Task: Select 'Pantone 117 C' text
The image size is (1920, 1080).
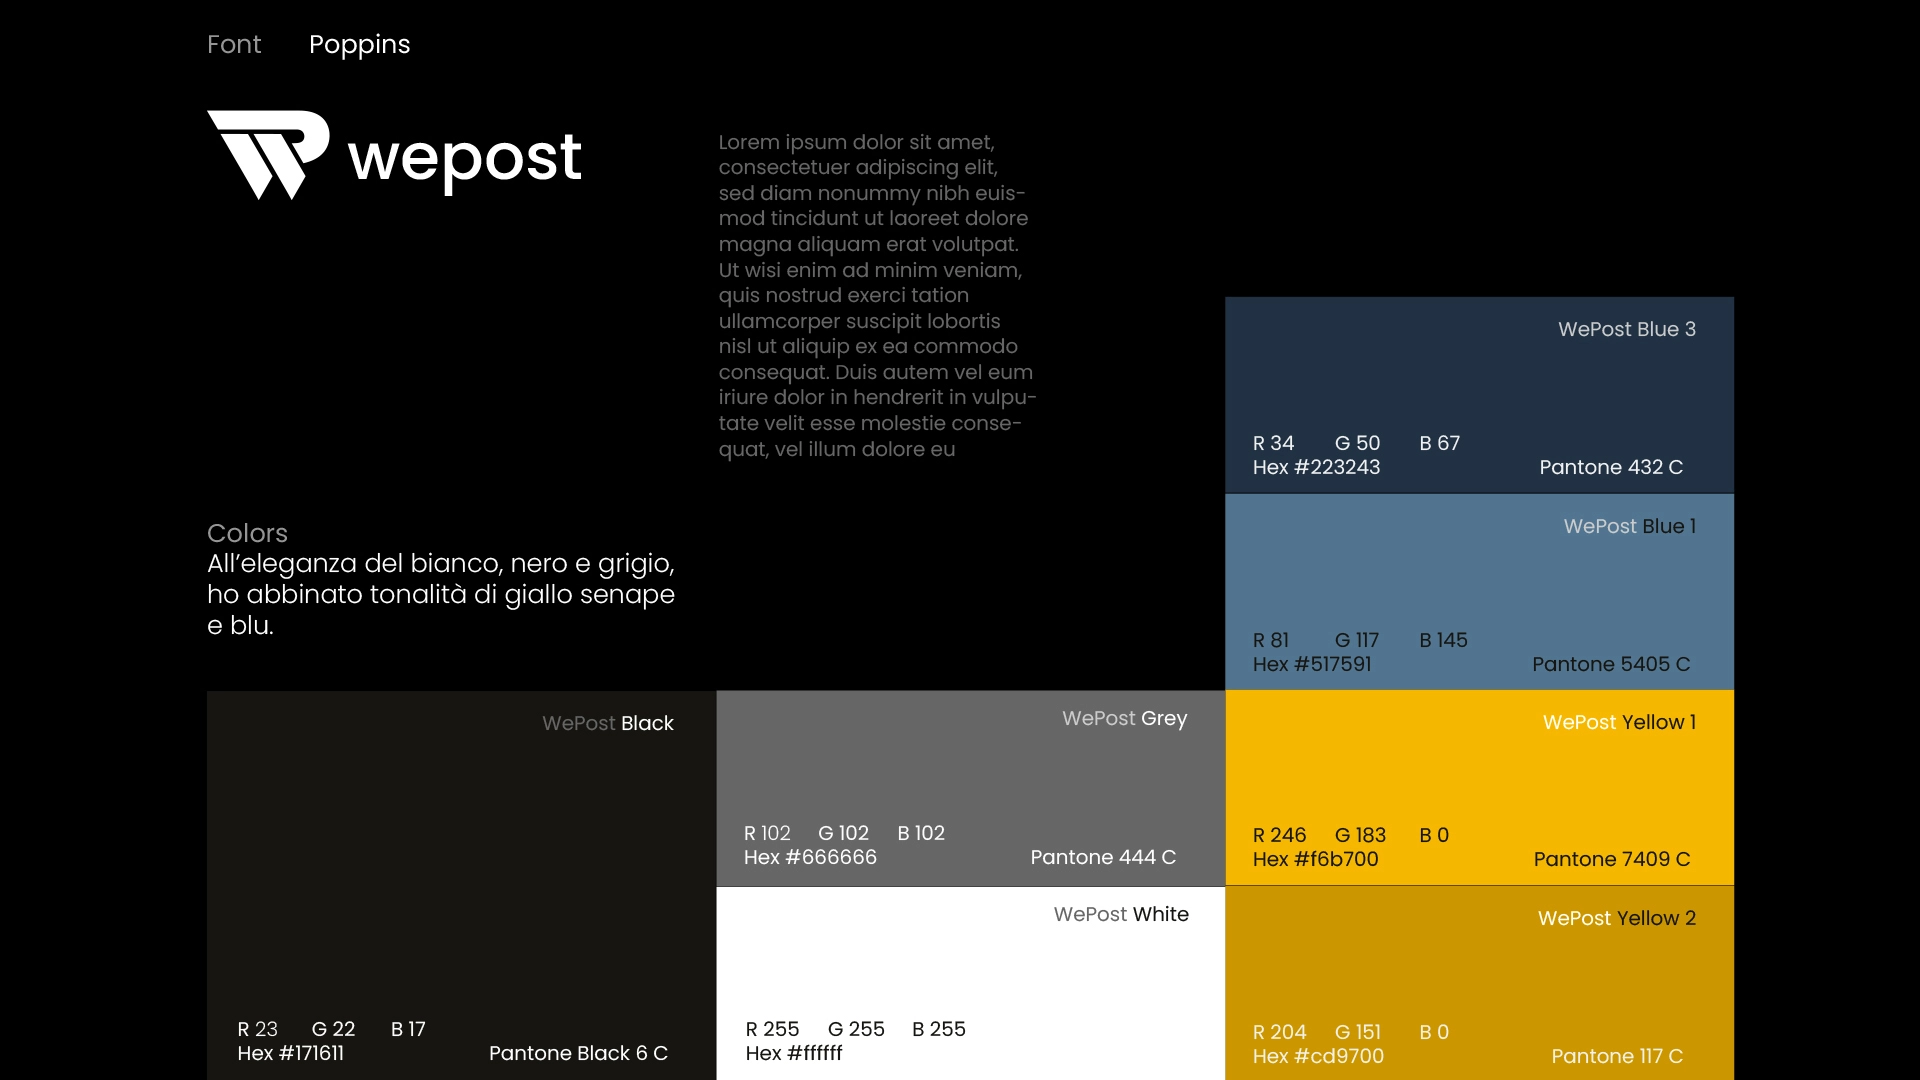Action: tap(1617, 1056)
